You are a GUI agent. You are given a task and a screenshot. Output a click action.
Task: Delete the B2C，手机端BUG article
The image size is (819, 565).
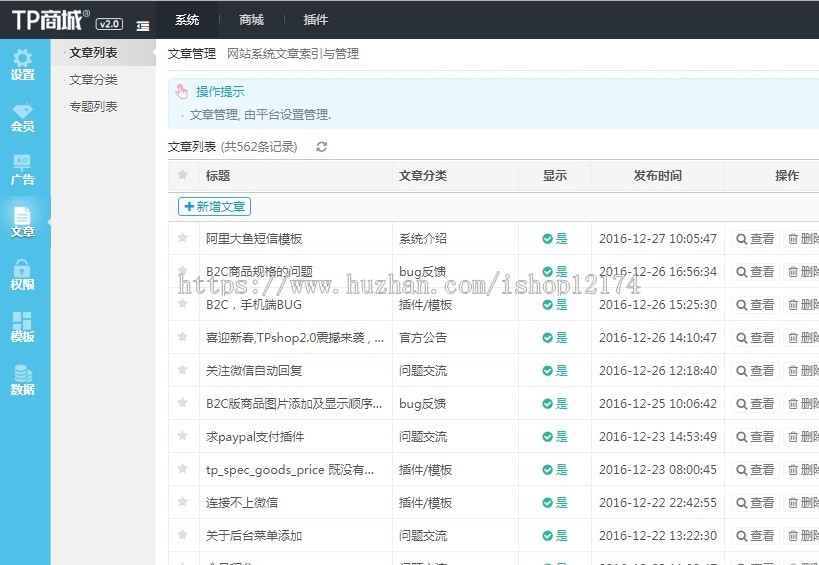tap(802, 304)
